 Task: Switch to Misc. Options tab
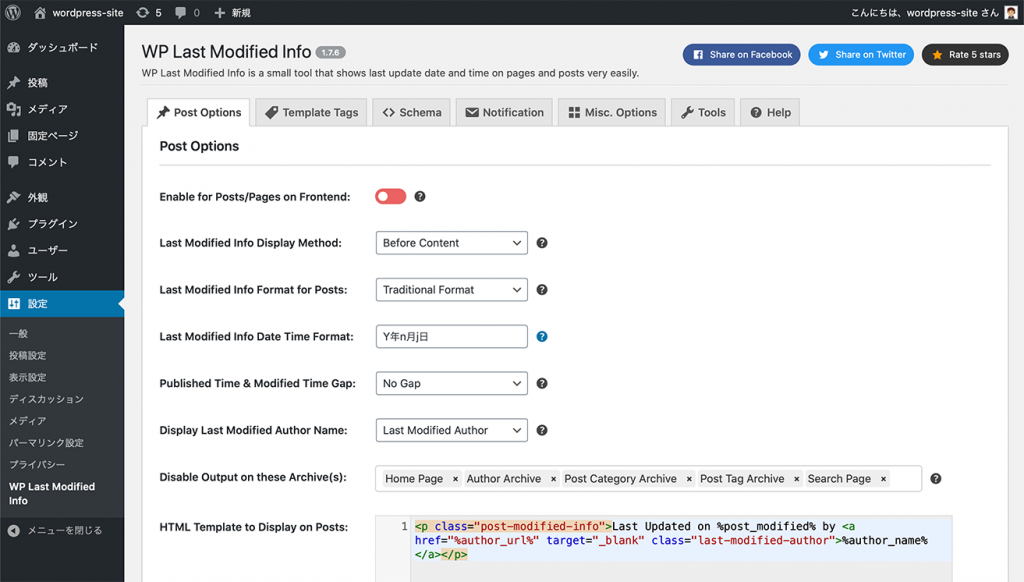tap(612, 112)
